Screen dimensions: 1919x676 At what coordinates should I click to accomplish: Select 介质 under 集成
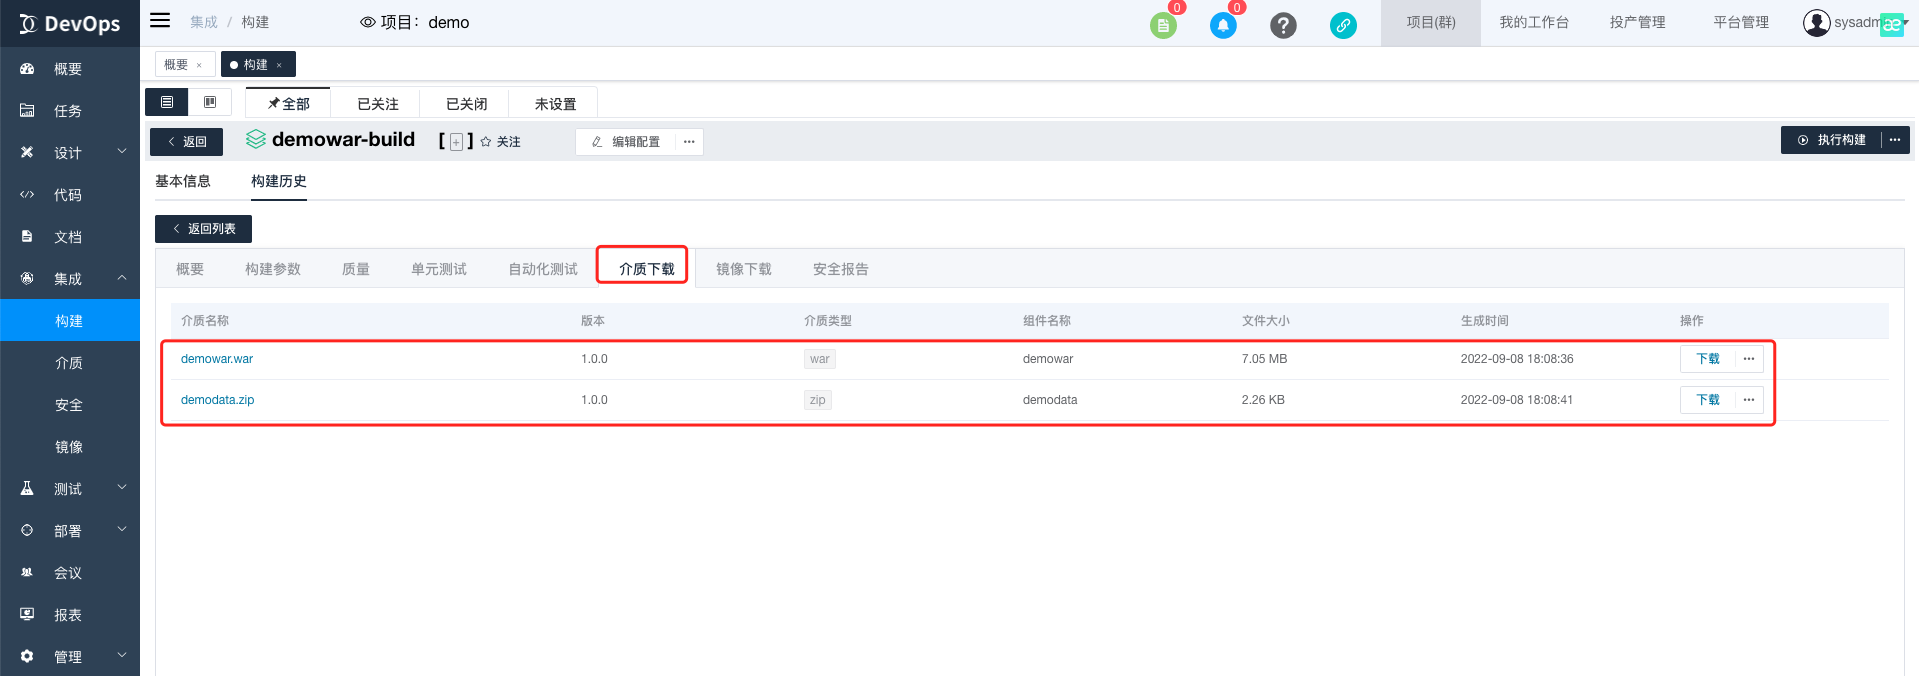tap(70, 363)
